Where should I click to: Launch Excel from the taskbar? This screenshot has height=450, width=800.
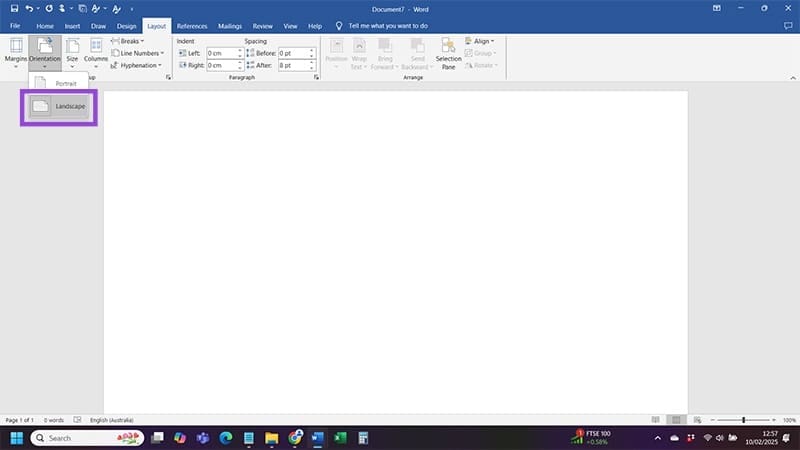coord(340,438)
